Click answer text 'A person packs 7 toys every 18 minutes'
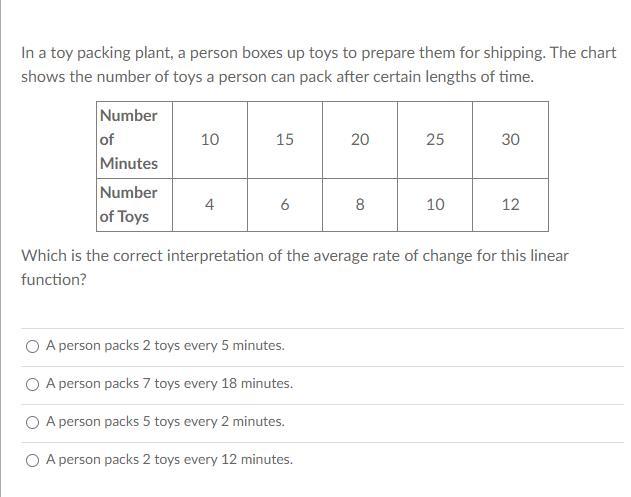 (x=169, y=384)
